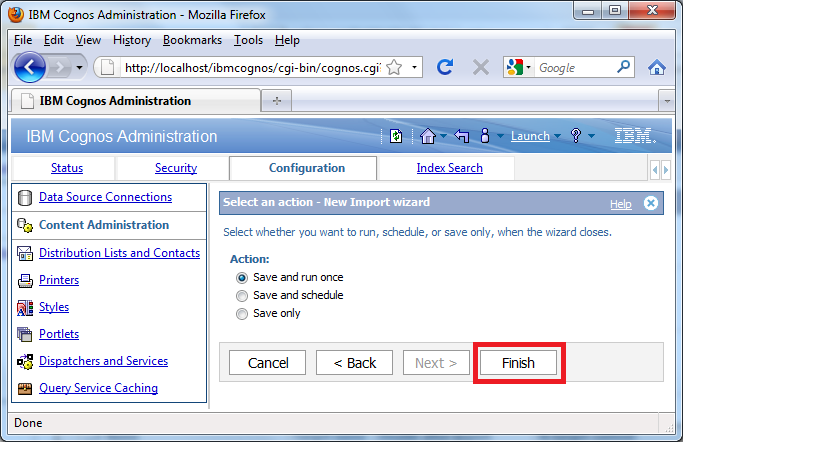Screen dimensions: 819x460
Task: Click the Cognos home icon
Action: 428,136
